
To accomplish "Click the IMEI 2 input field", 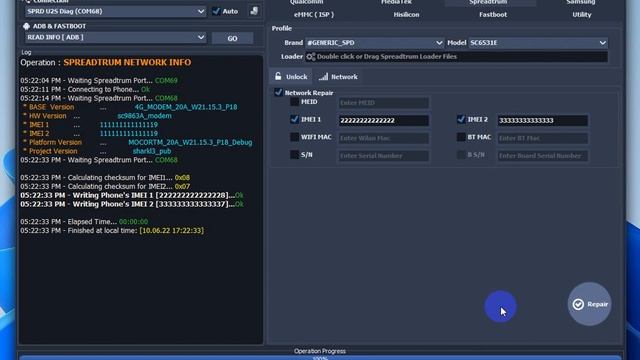I will pos(542,120).
